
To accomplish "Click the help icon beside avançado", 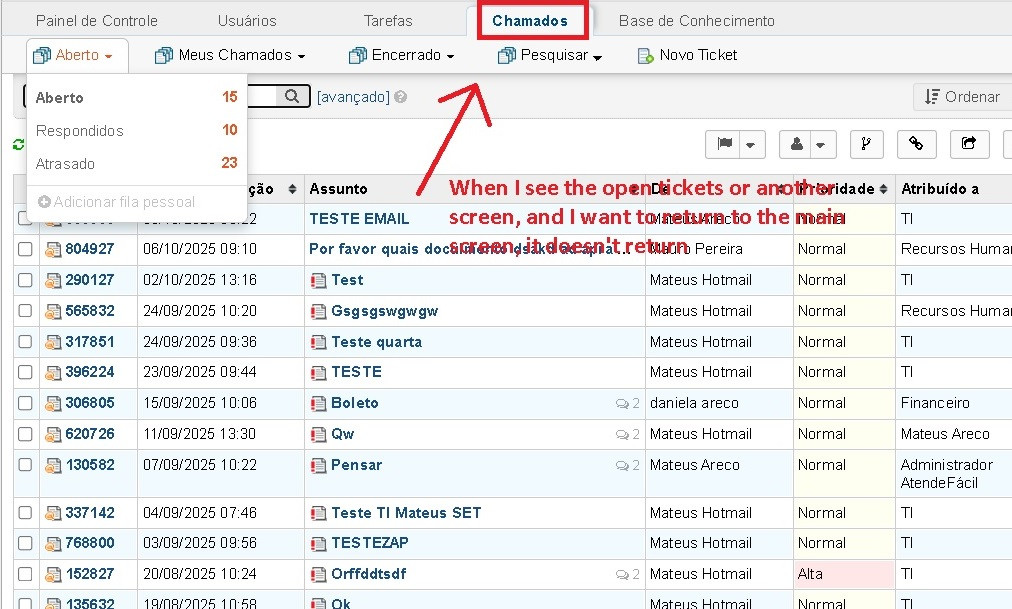I will [x=401, y=97].
